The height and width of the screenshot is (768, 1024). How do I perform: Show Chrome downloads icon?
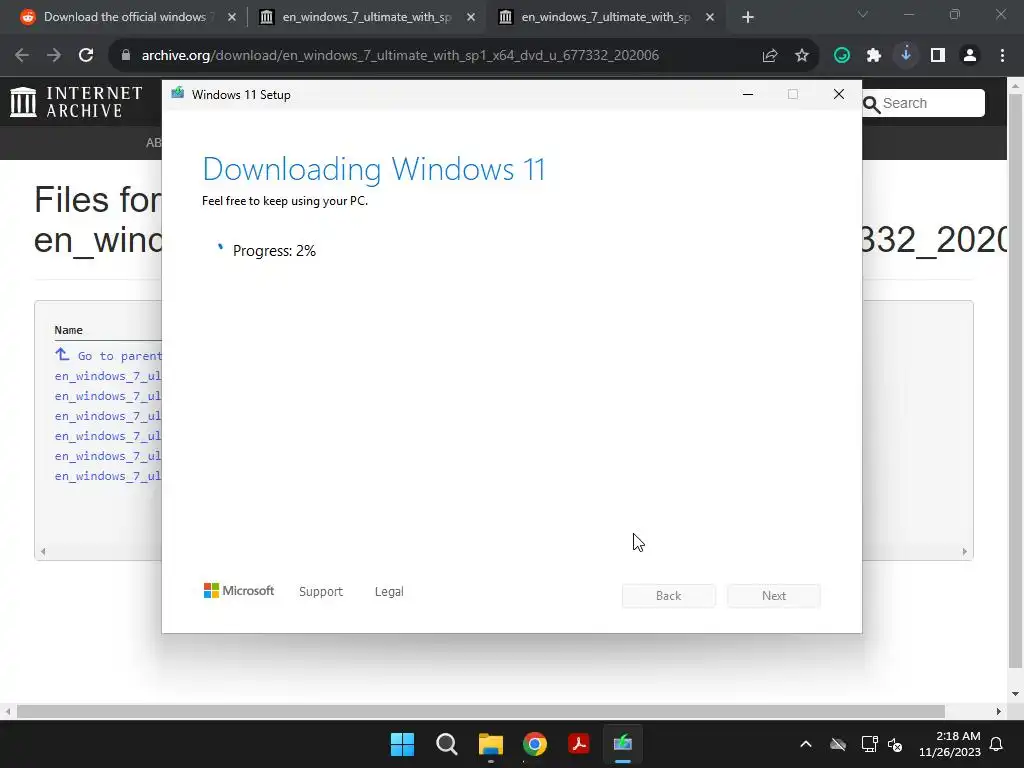click(906, 55)
